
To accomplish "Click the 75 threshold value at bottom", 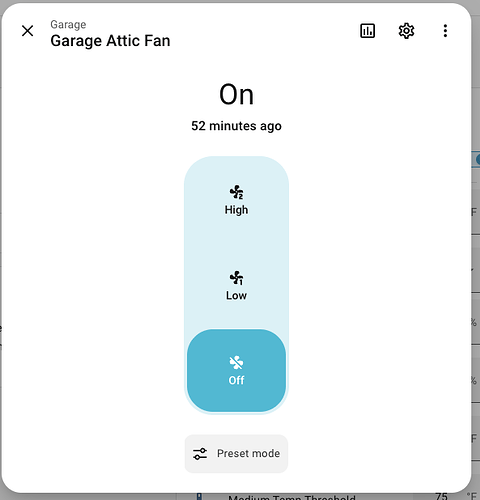I will click(441, 496).
